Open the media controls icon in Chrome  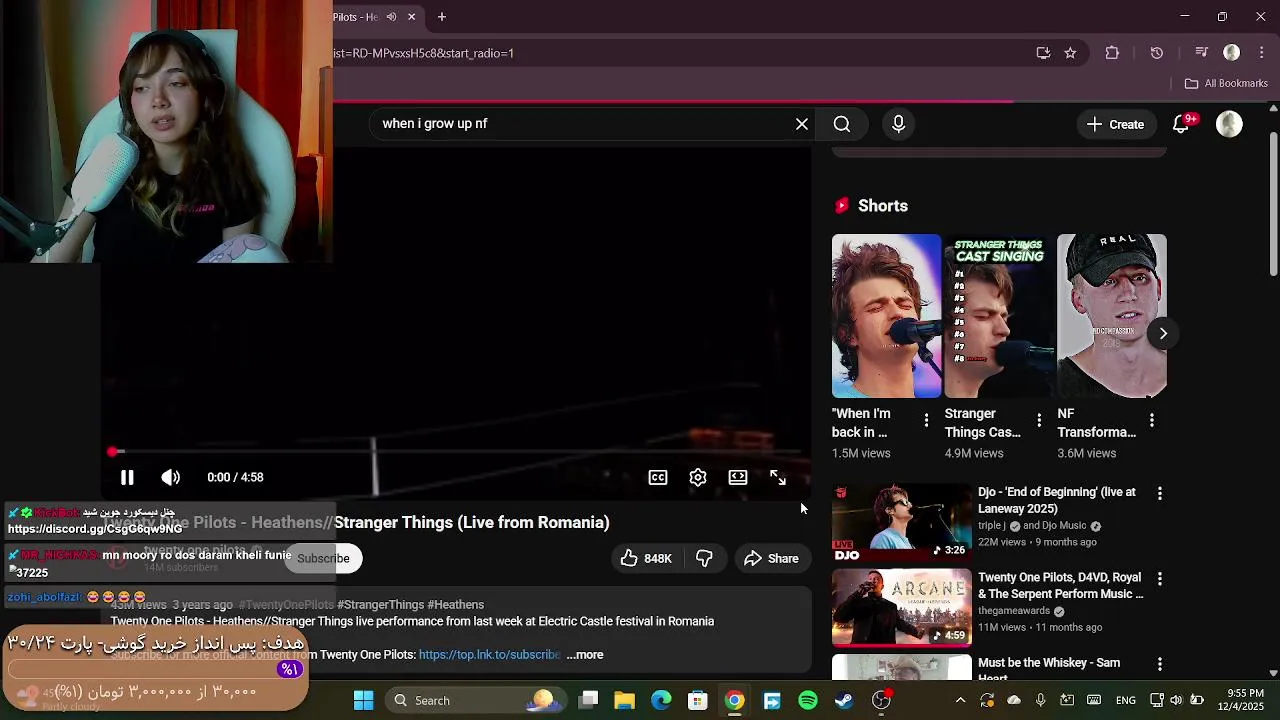coord(1201,53)
